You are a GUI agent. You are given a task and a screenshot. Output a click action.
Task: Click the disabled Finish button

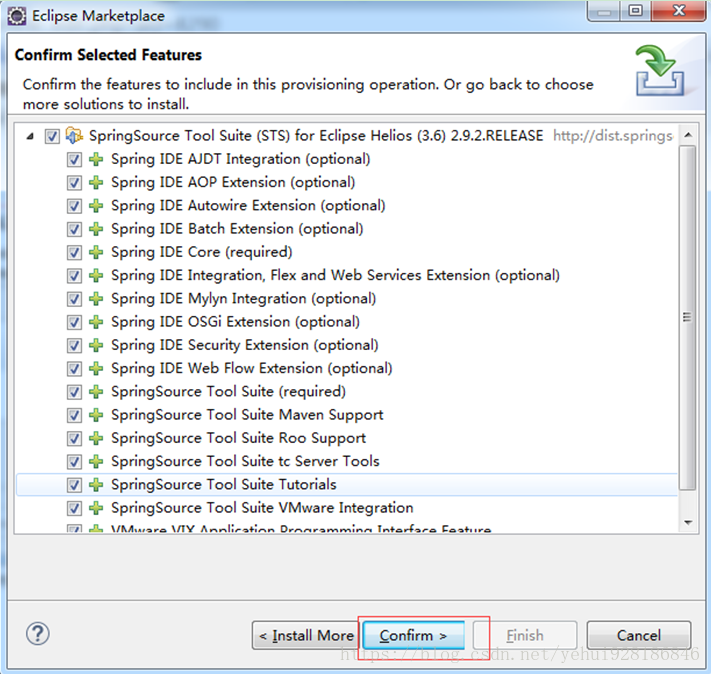(525, 635)
